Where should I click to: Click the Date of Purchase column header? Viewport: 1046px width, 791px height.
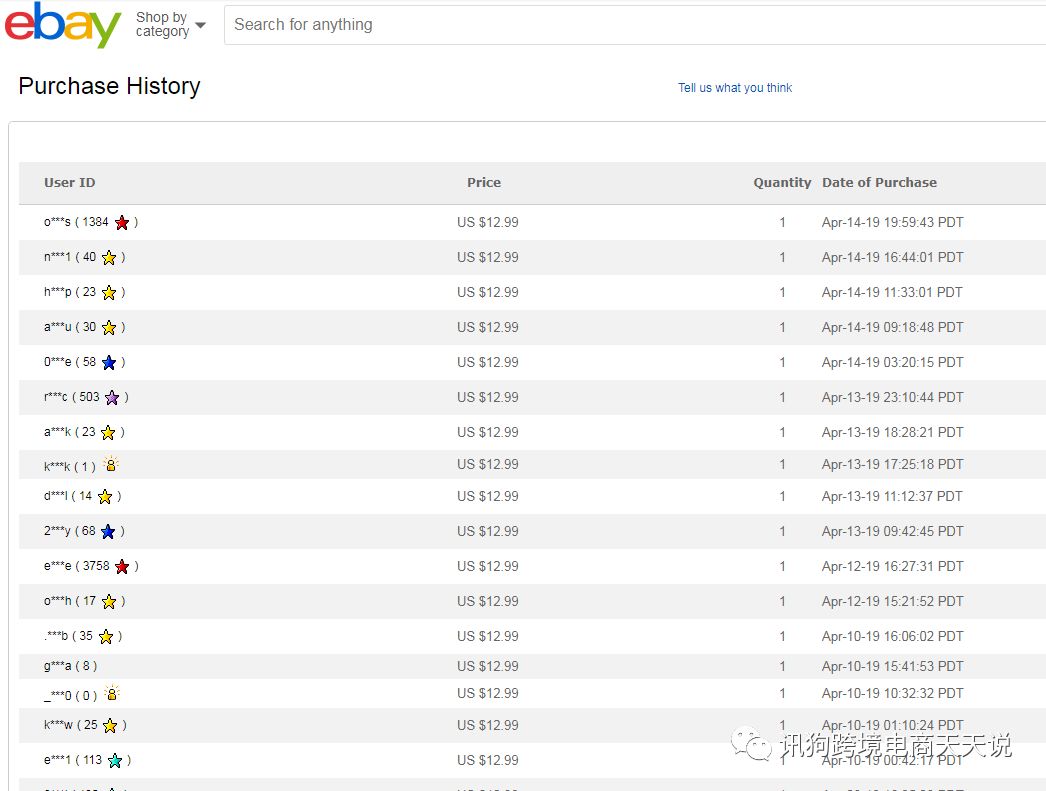point(879,183)
